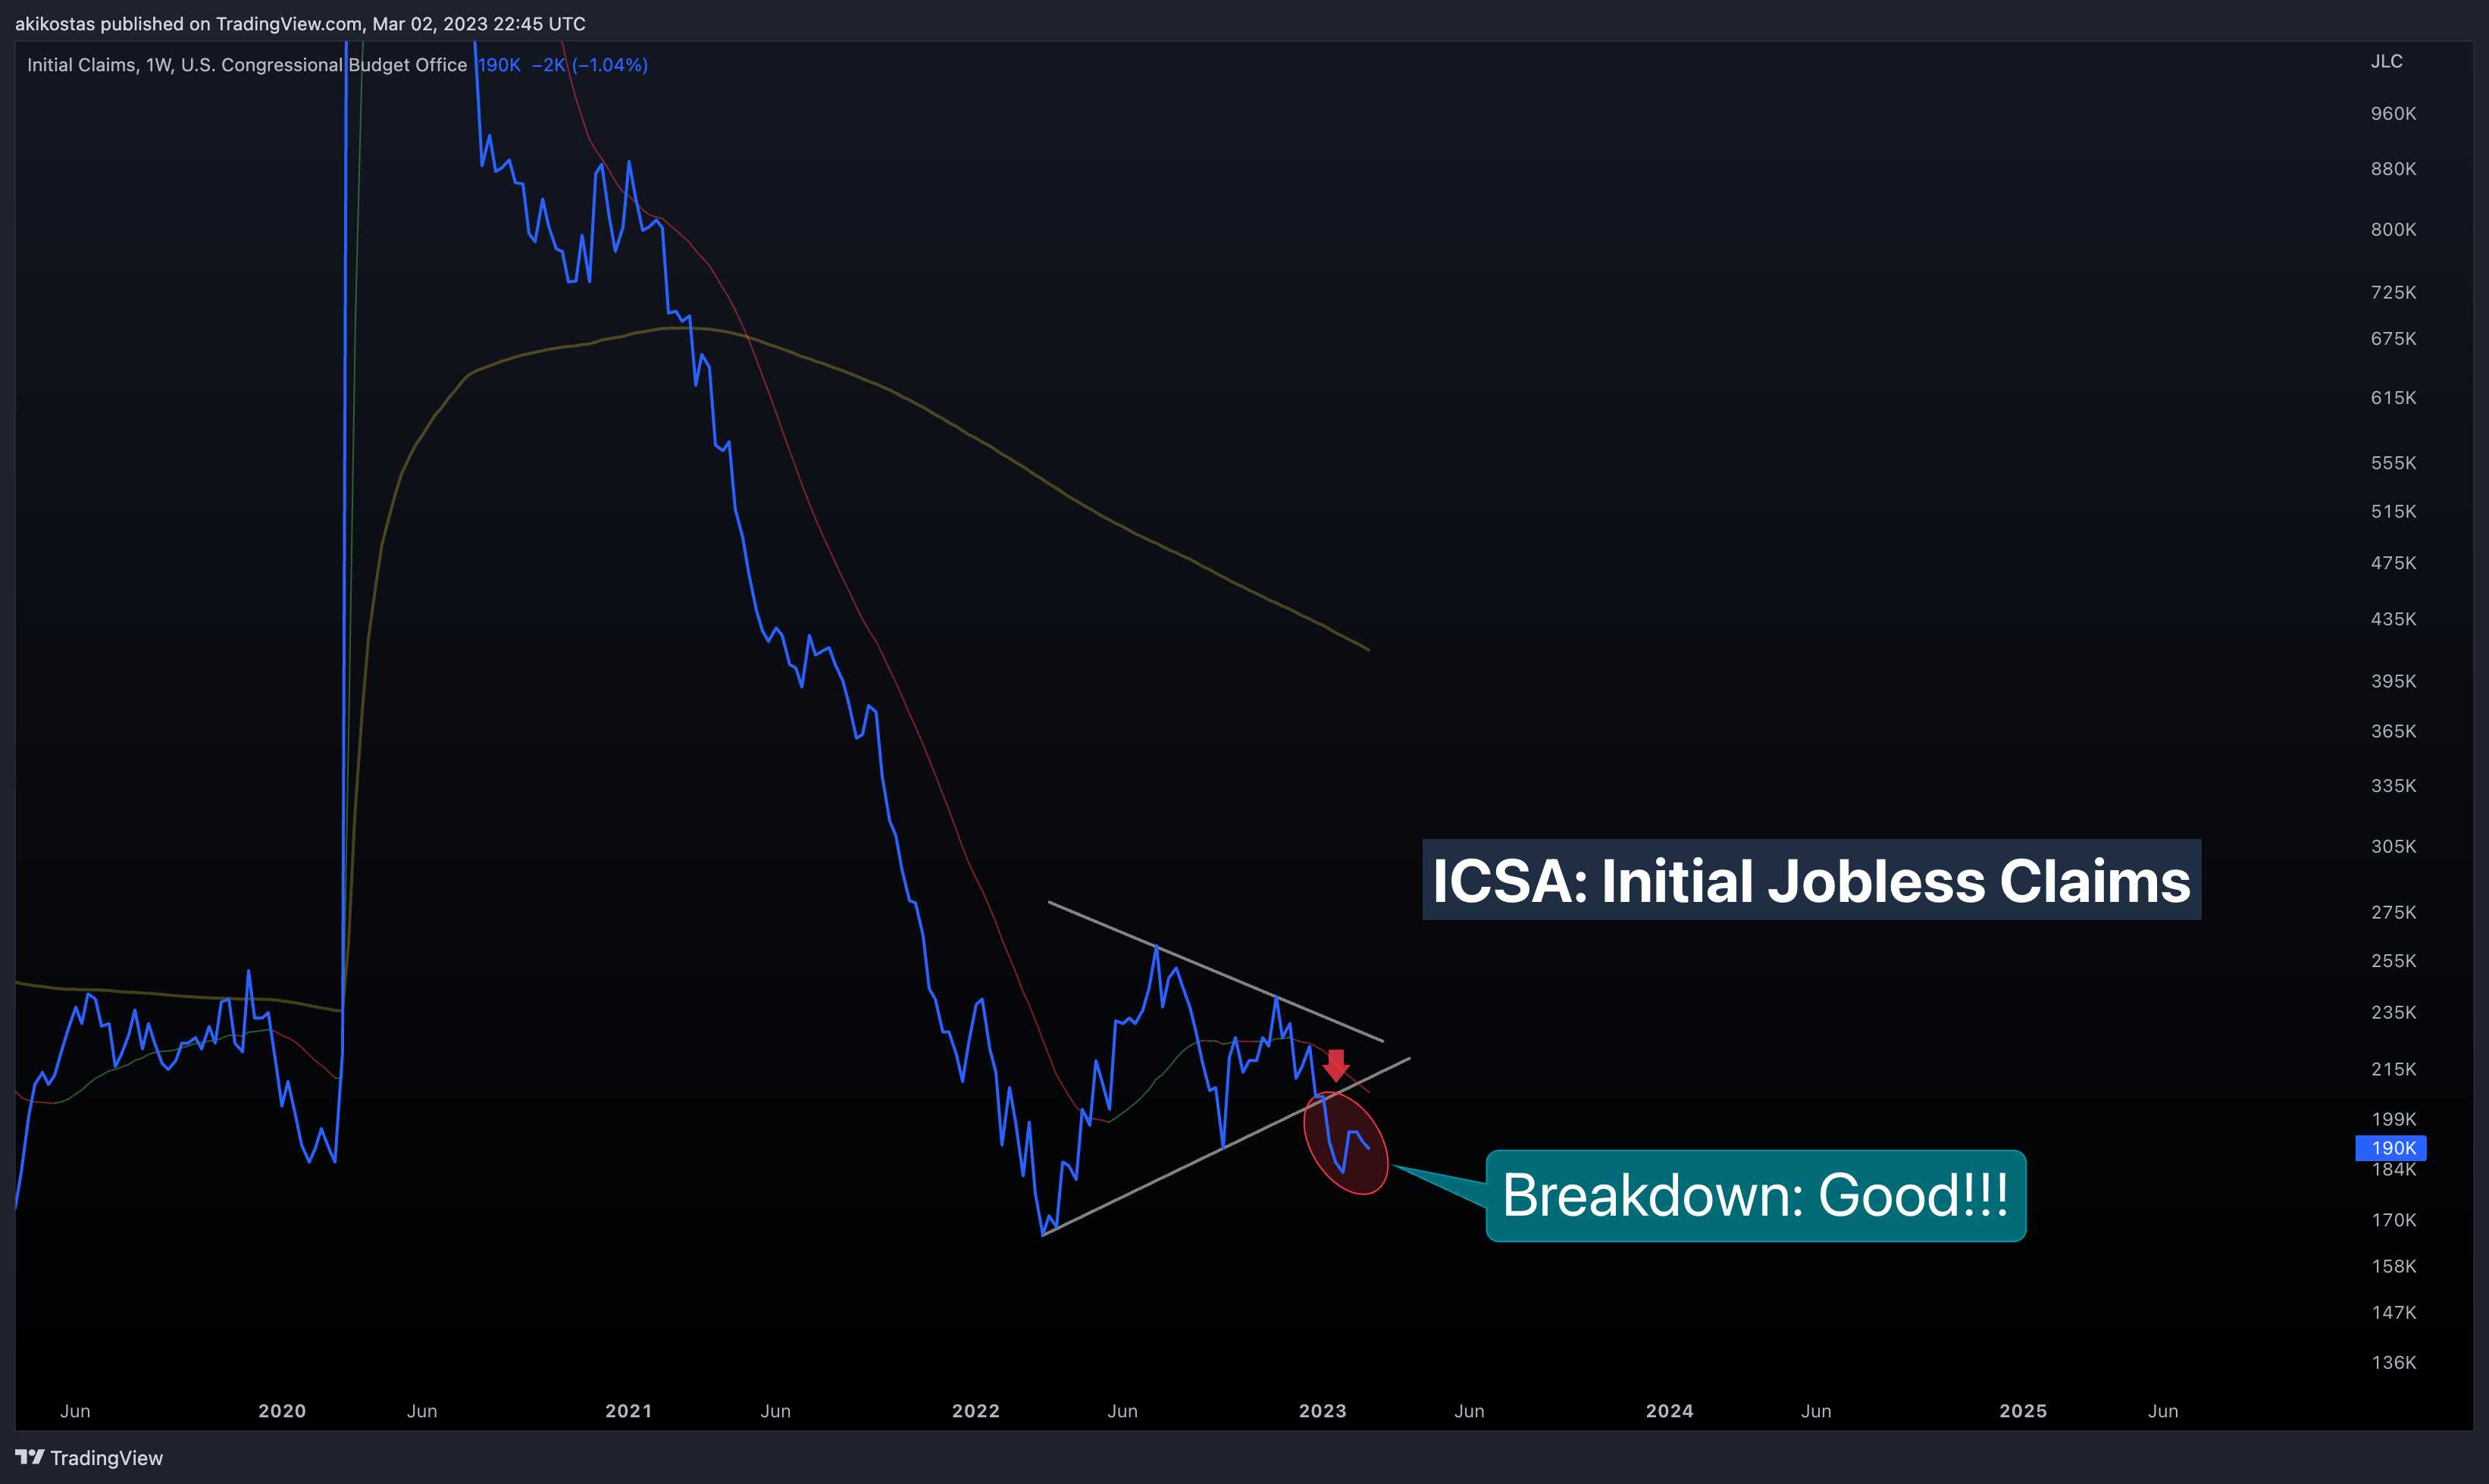Click the '190K' value in the legend

tap(499, 65)
